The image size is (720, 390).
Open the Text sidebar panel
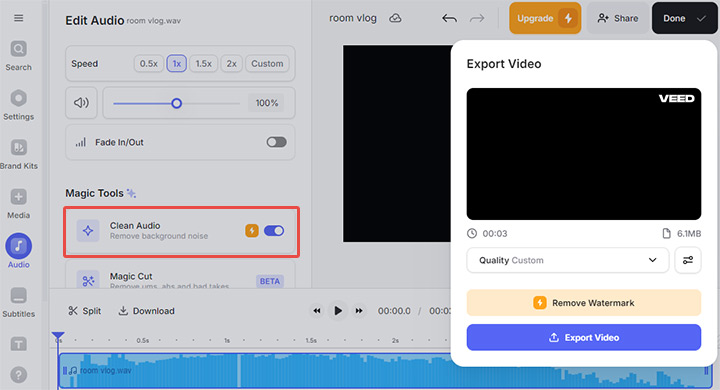coord(18,344)
